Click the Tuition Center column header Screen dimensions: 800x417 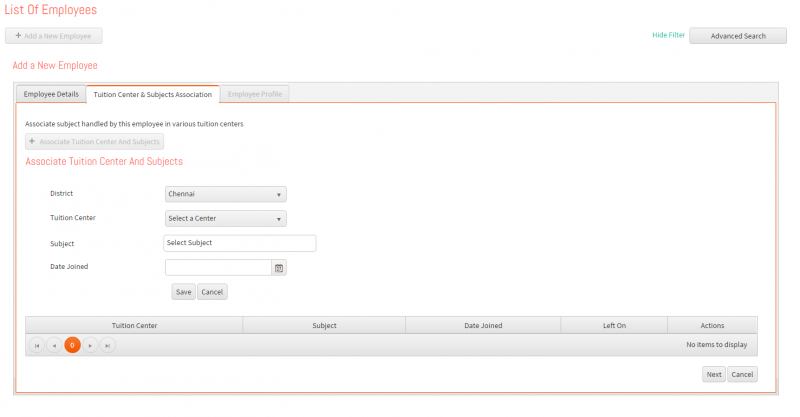pos(134,326)
